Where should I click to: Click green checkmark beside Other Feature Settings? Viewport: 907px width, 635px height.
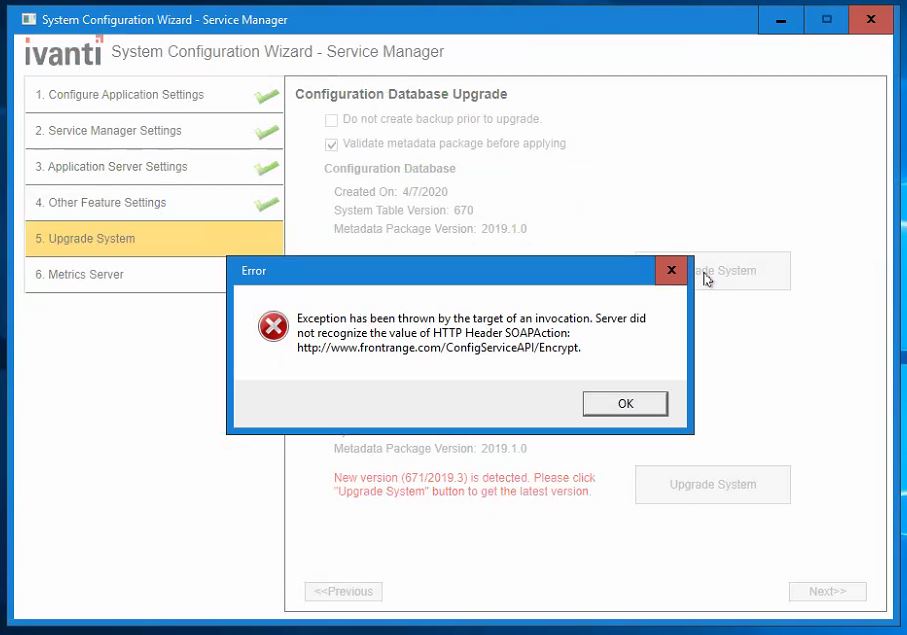pyautogui.click(x=266, y=204)
